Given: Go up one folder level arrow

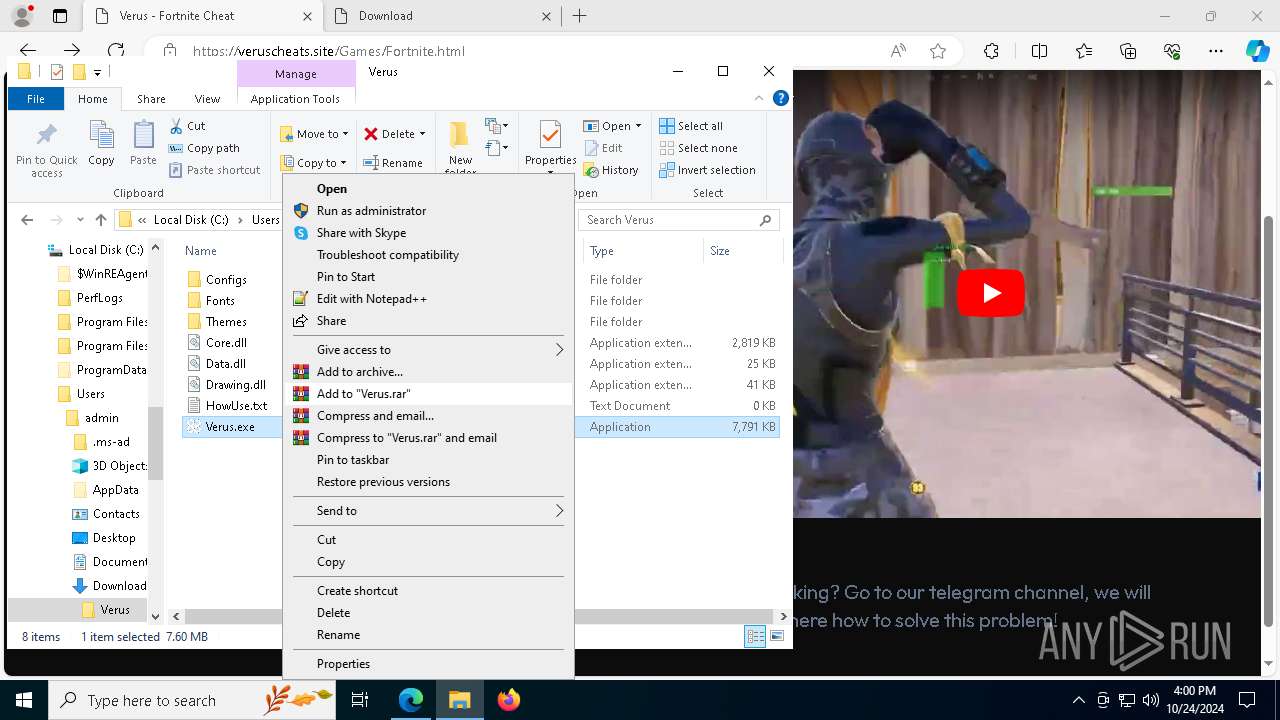Looking at the screenshot, I should click(x=100, y=220).
